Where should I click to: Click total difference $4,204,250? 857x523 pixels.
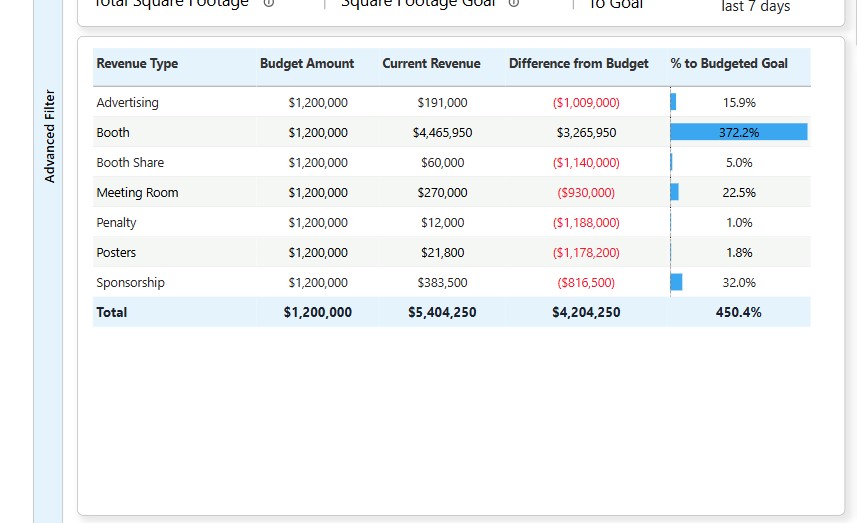click(x=586, y=312)
